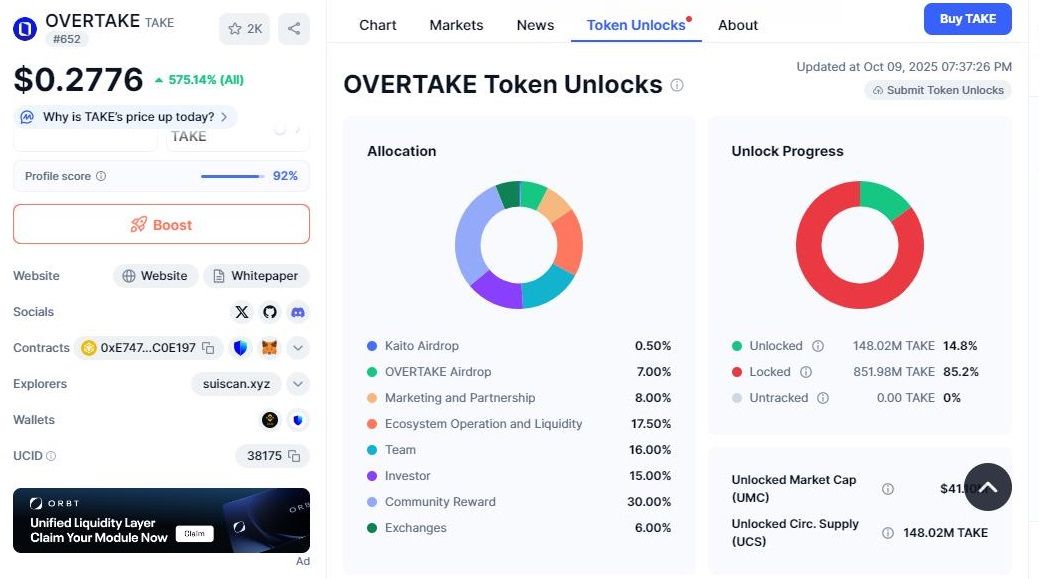Add TAKE to watchlist with star button
The width and height of the screenshot is (1039, 579).
pyautogui.click(x=245, y=29)
